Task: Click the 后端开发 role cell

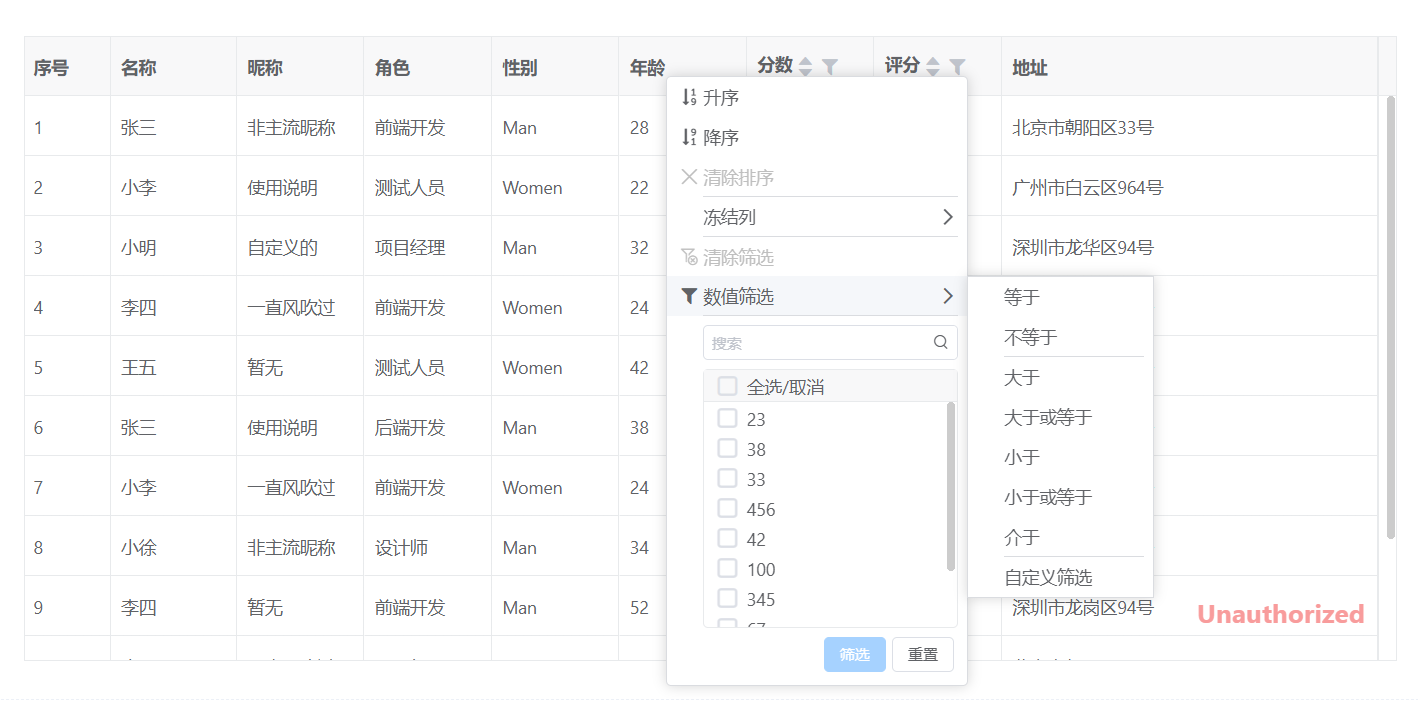Action: (427, 427)
